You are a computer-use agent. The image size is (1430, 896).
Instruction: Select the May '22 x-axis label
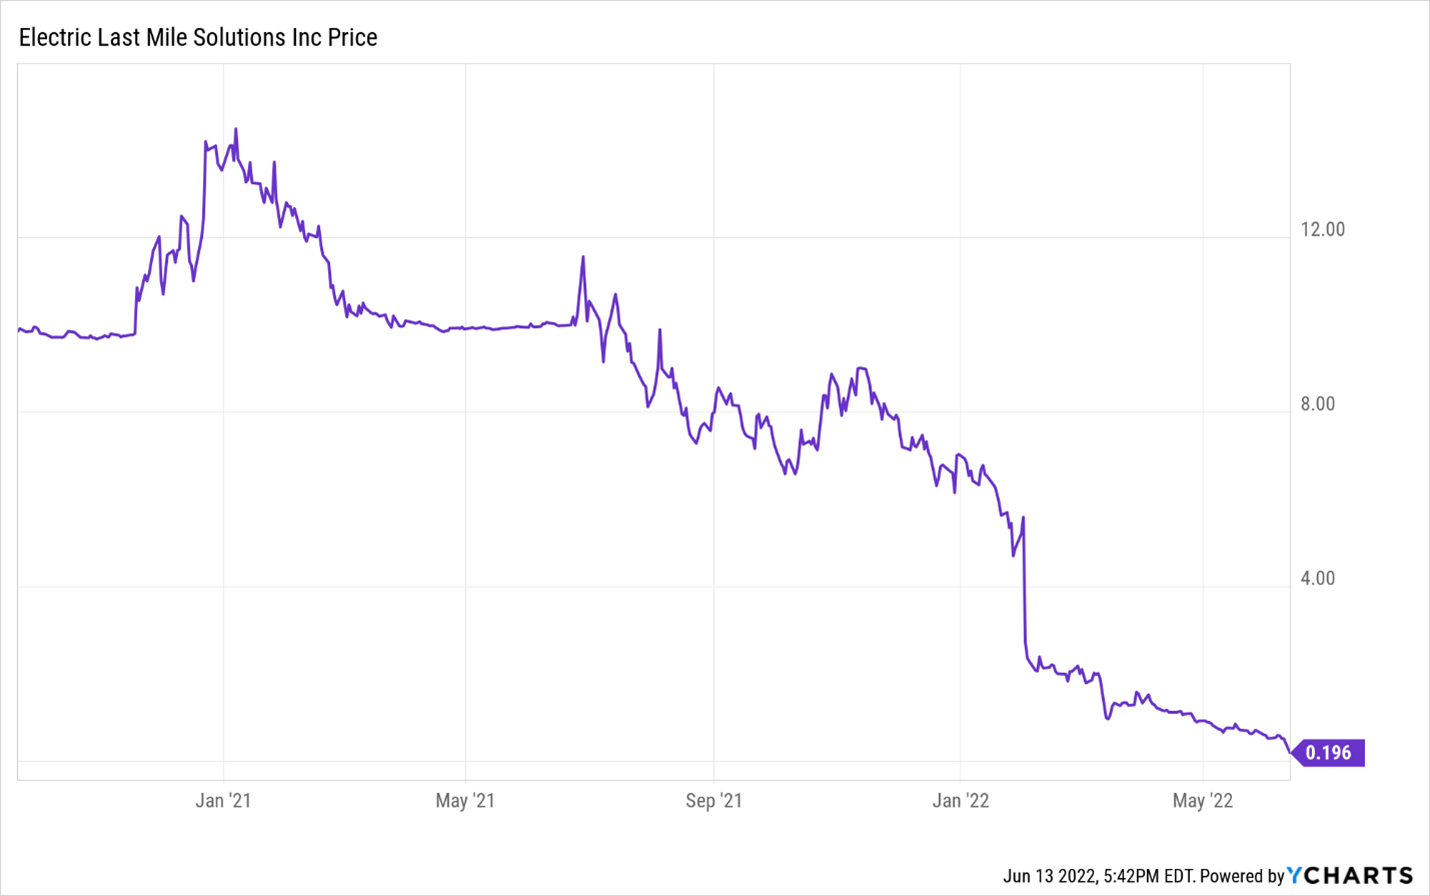[1203, 801]
